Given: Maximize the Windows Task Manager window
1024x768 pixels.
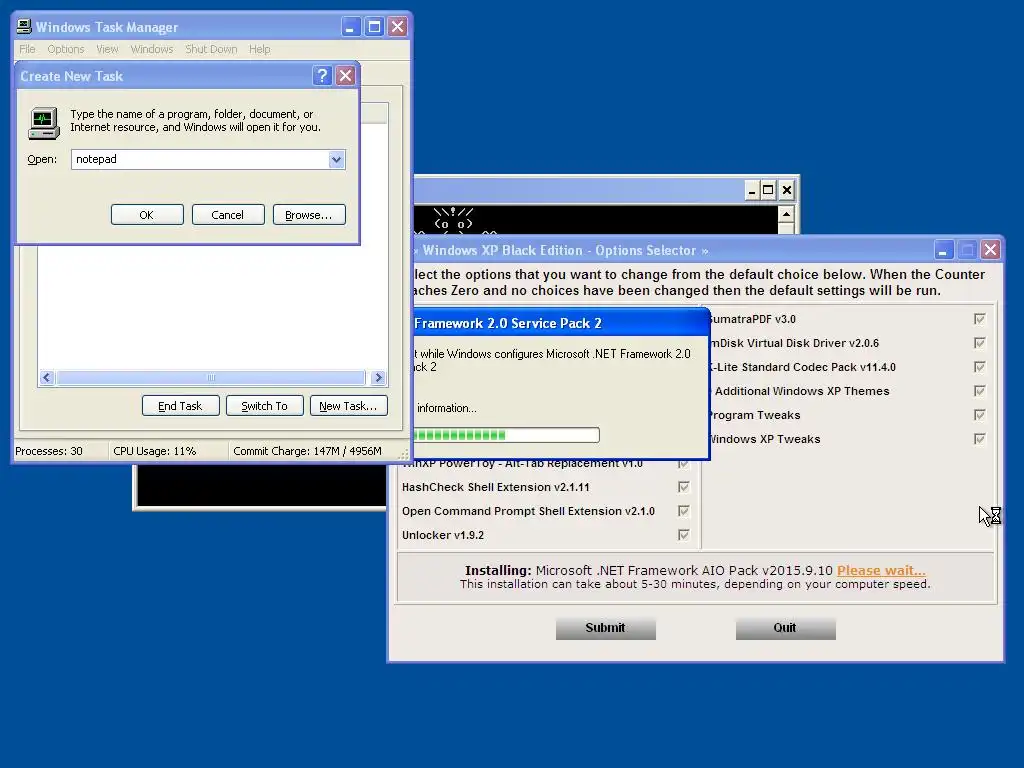Looking at the screenshot, I should pyautogui.click(x=374, y=27).
